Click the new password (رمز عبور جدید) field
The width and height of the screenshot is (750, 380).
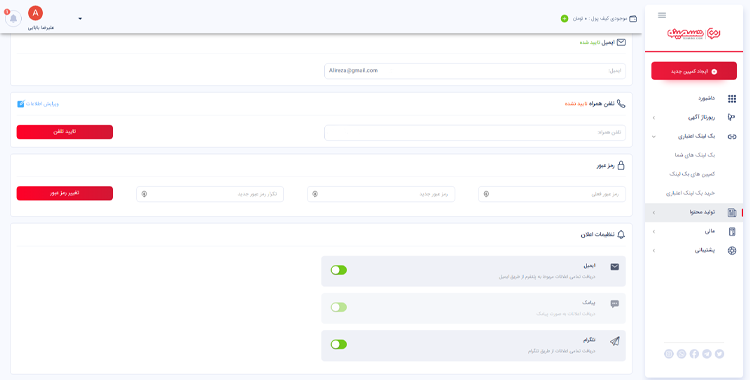coord(381,194)
